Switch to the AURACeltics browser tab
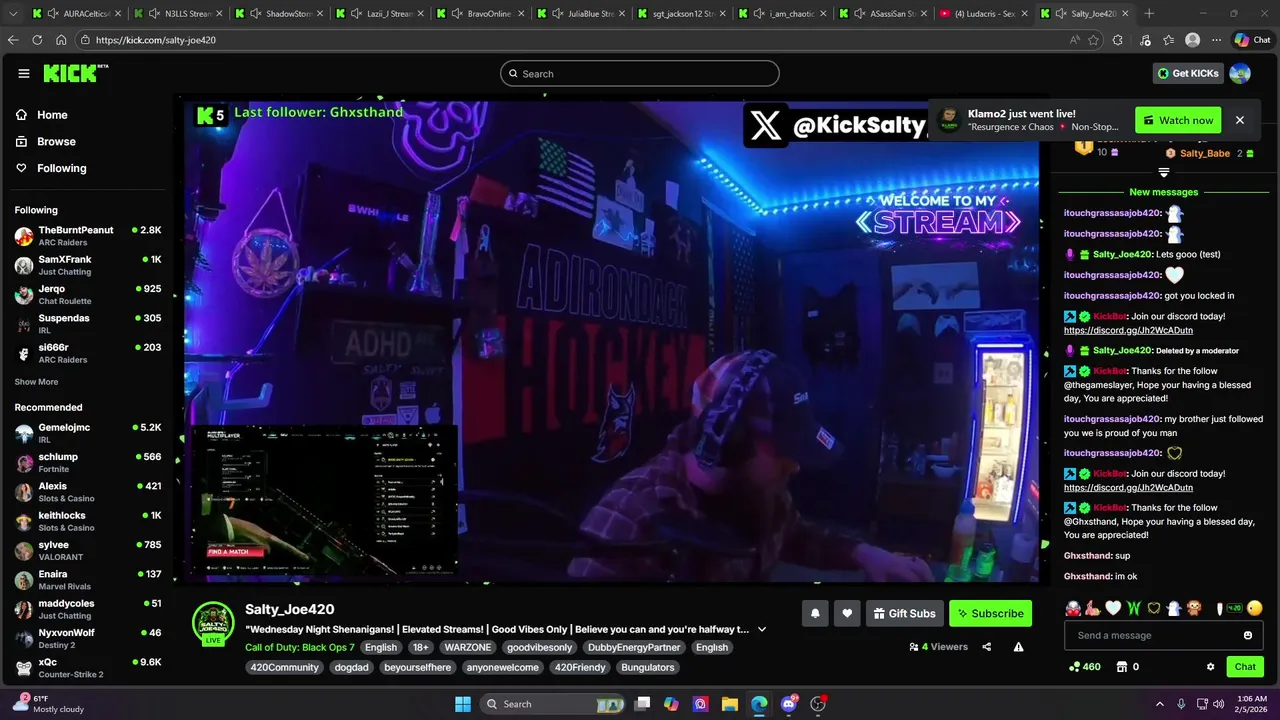The width and height of the screenshot is (1280, 720). tap(76, 13)
